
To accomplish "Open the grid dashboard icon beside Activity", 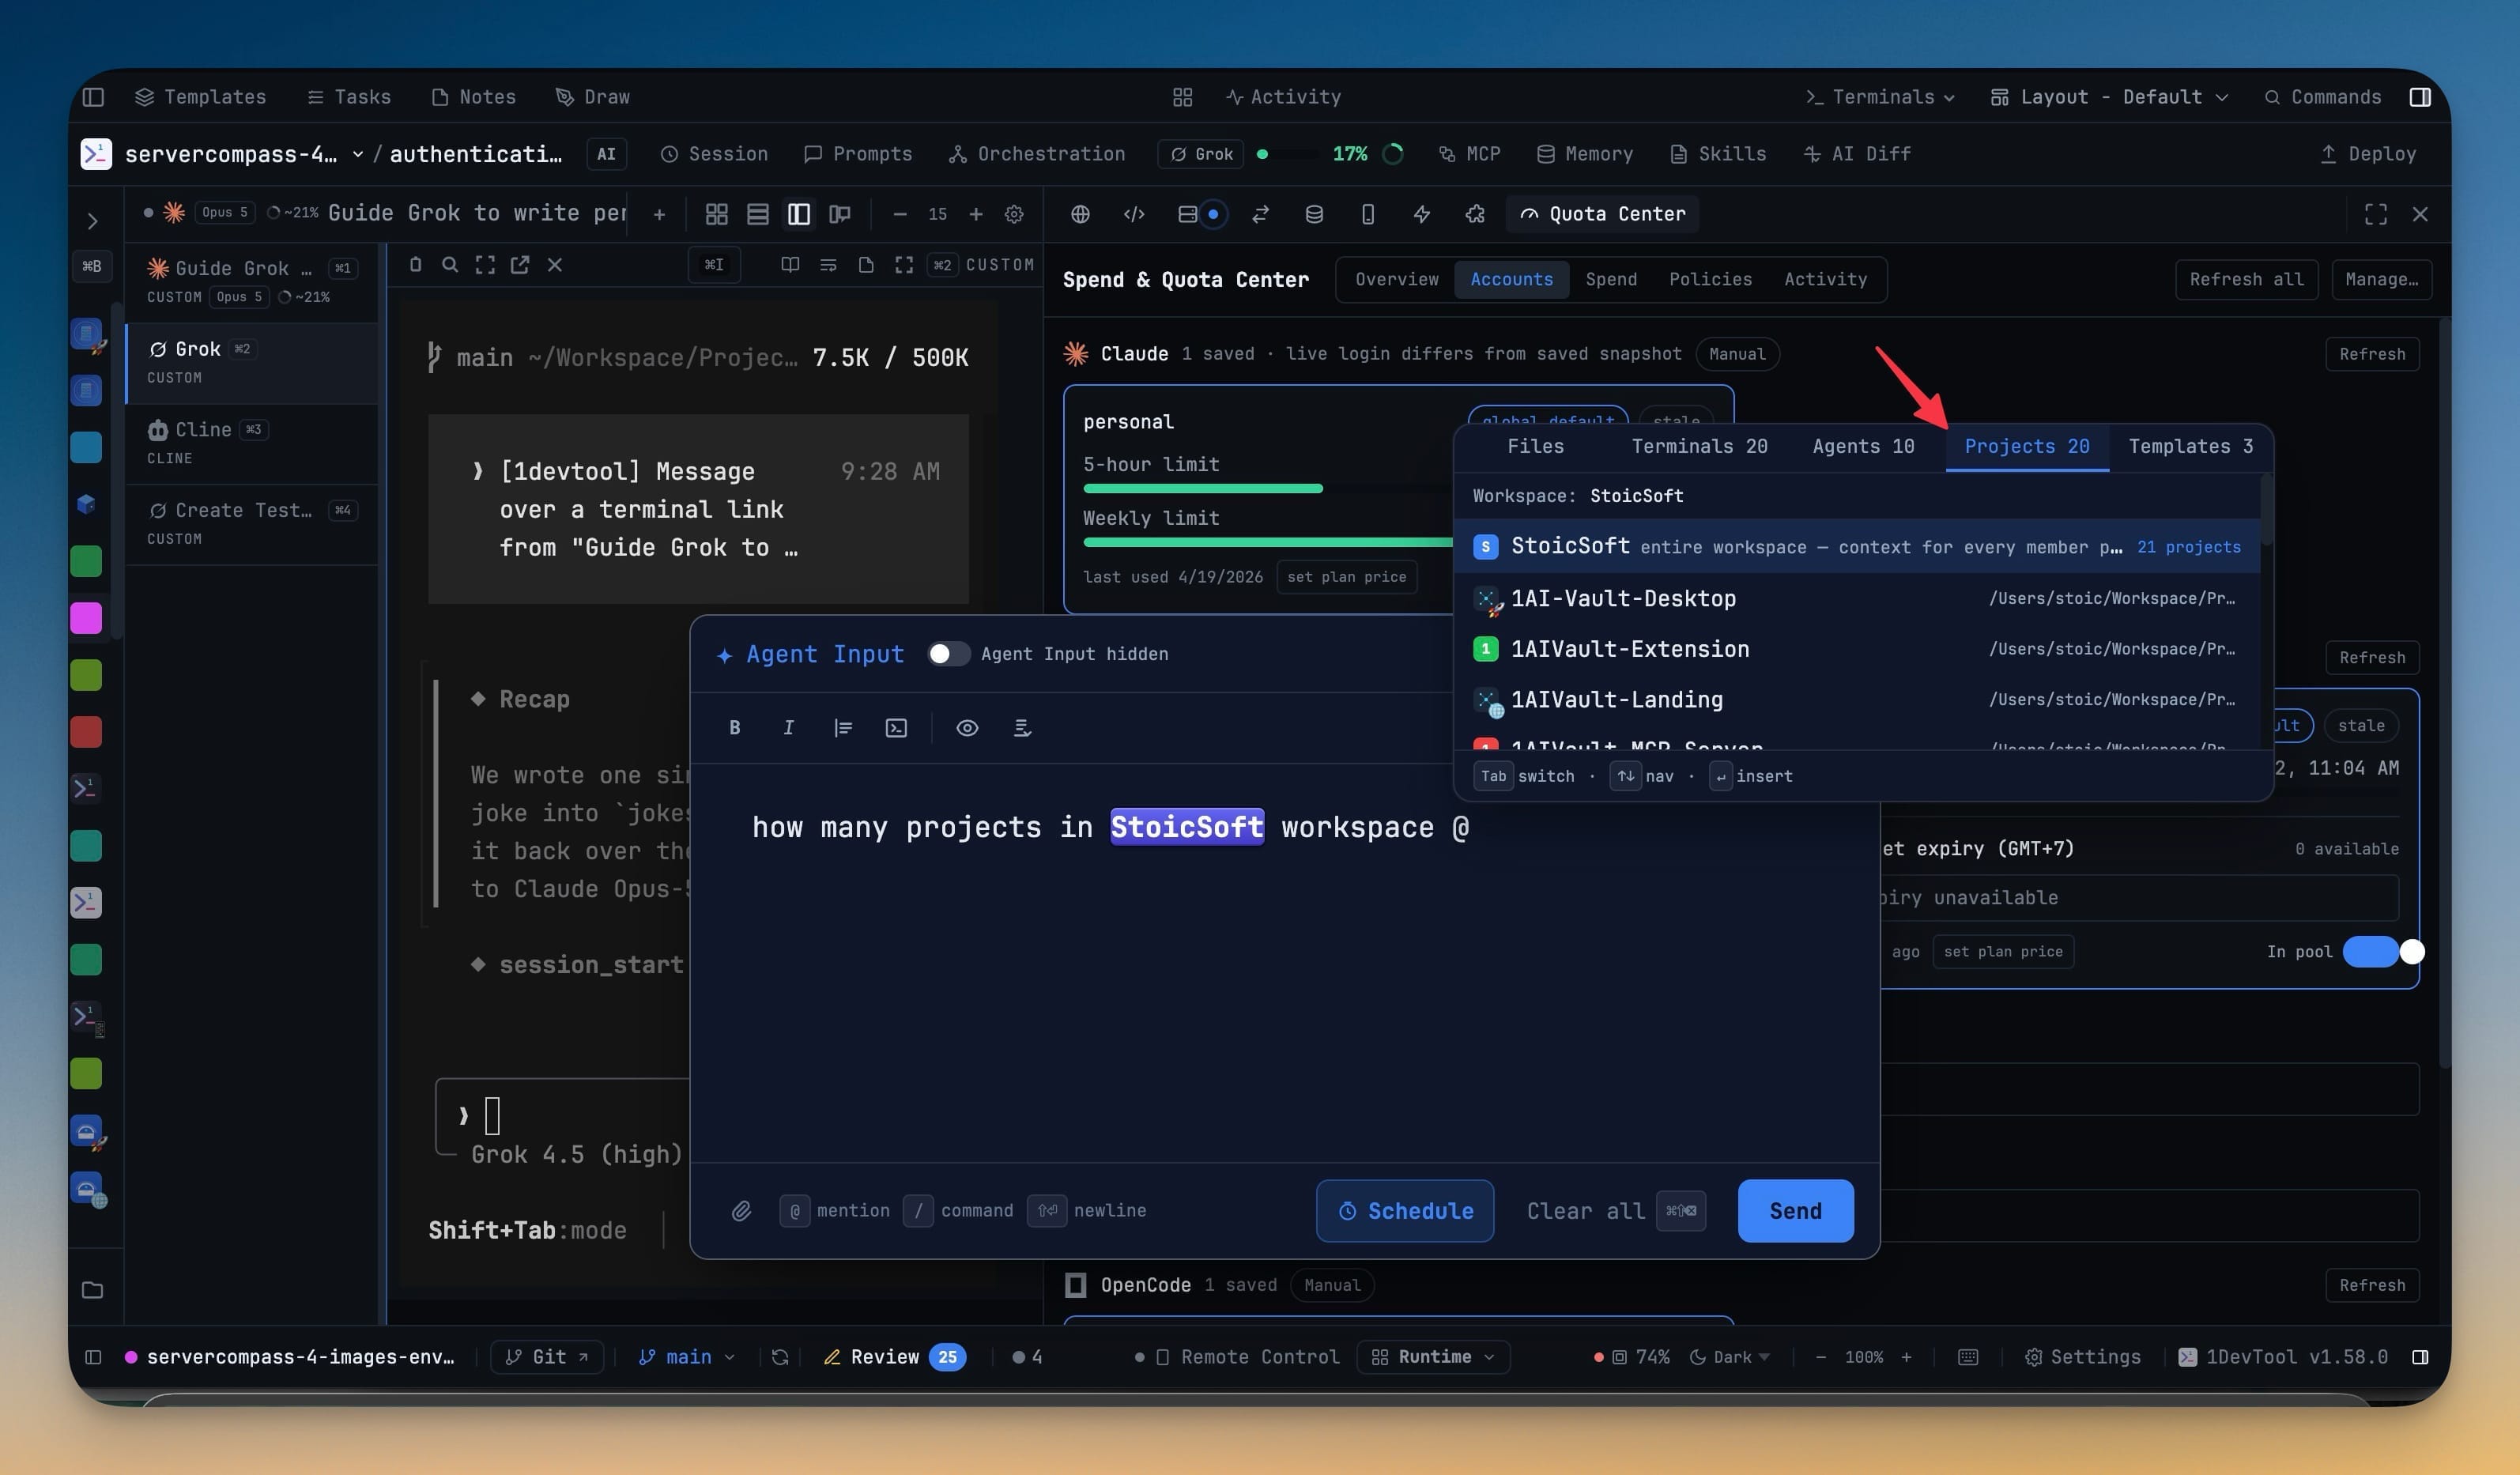I will point(1182,97).
